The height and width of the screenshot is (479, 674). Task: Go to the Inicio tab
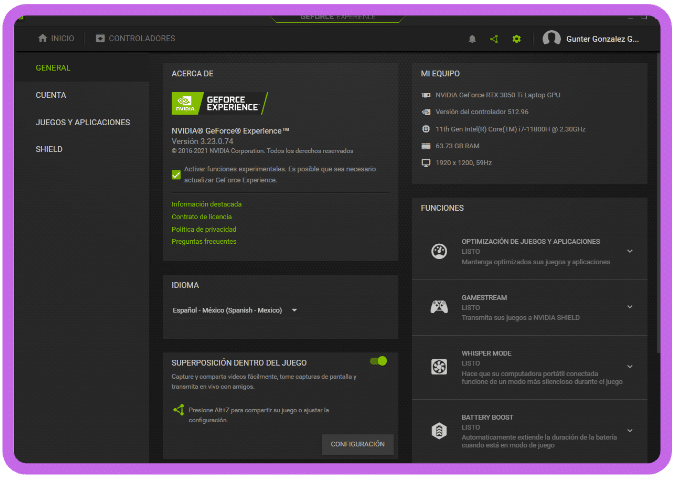click(x=56, y=38)
